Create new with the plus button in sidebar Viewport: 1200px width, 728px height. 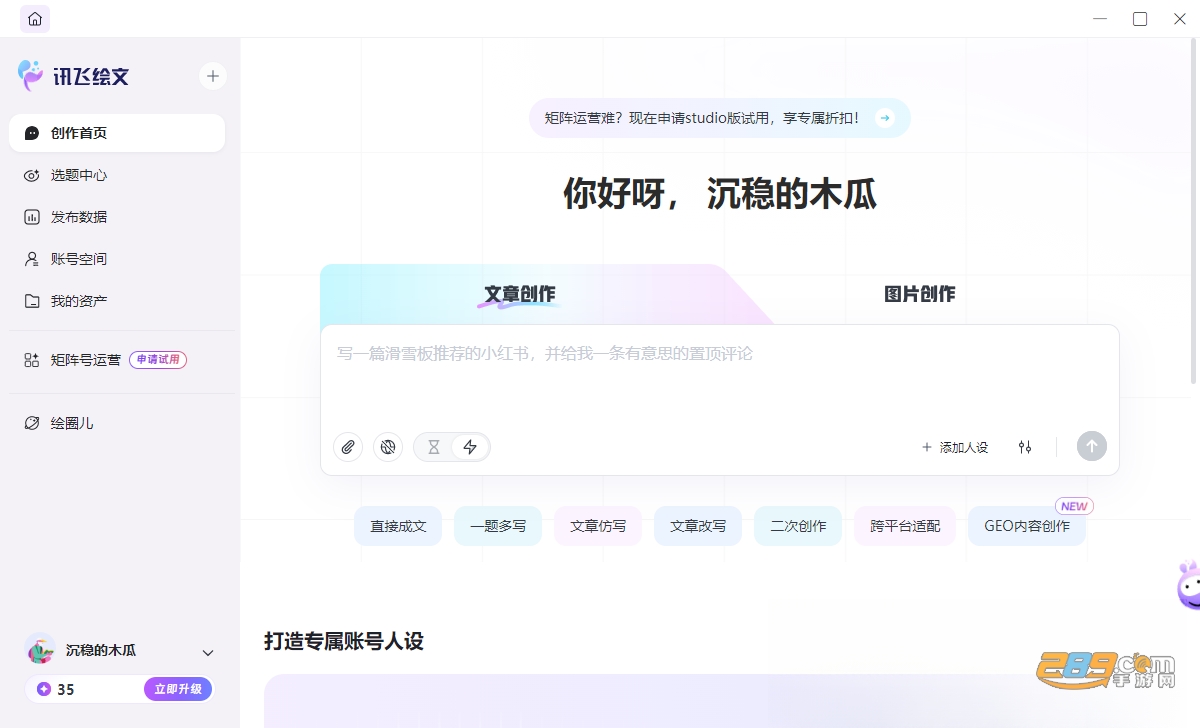pyautogui.click(x=212, y=76)
